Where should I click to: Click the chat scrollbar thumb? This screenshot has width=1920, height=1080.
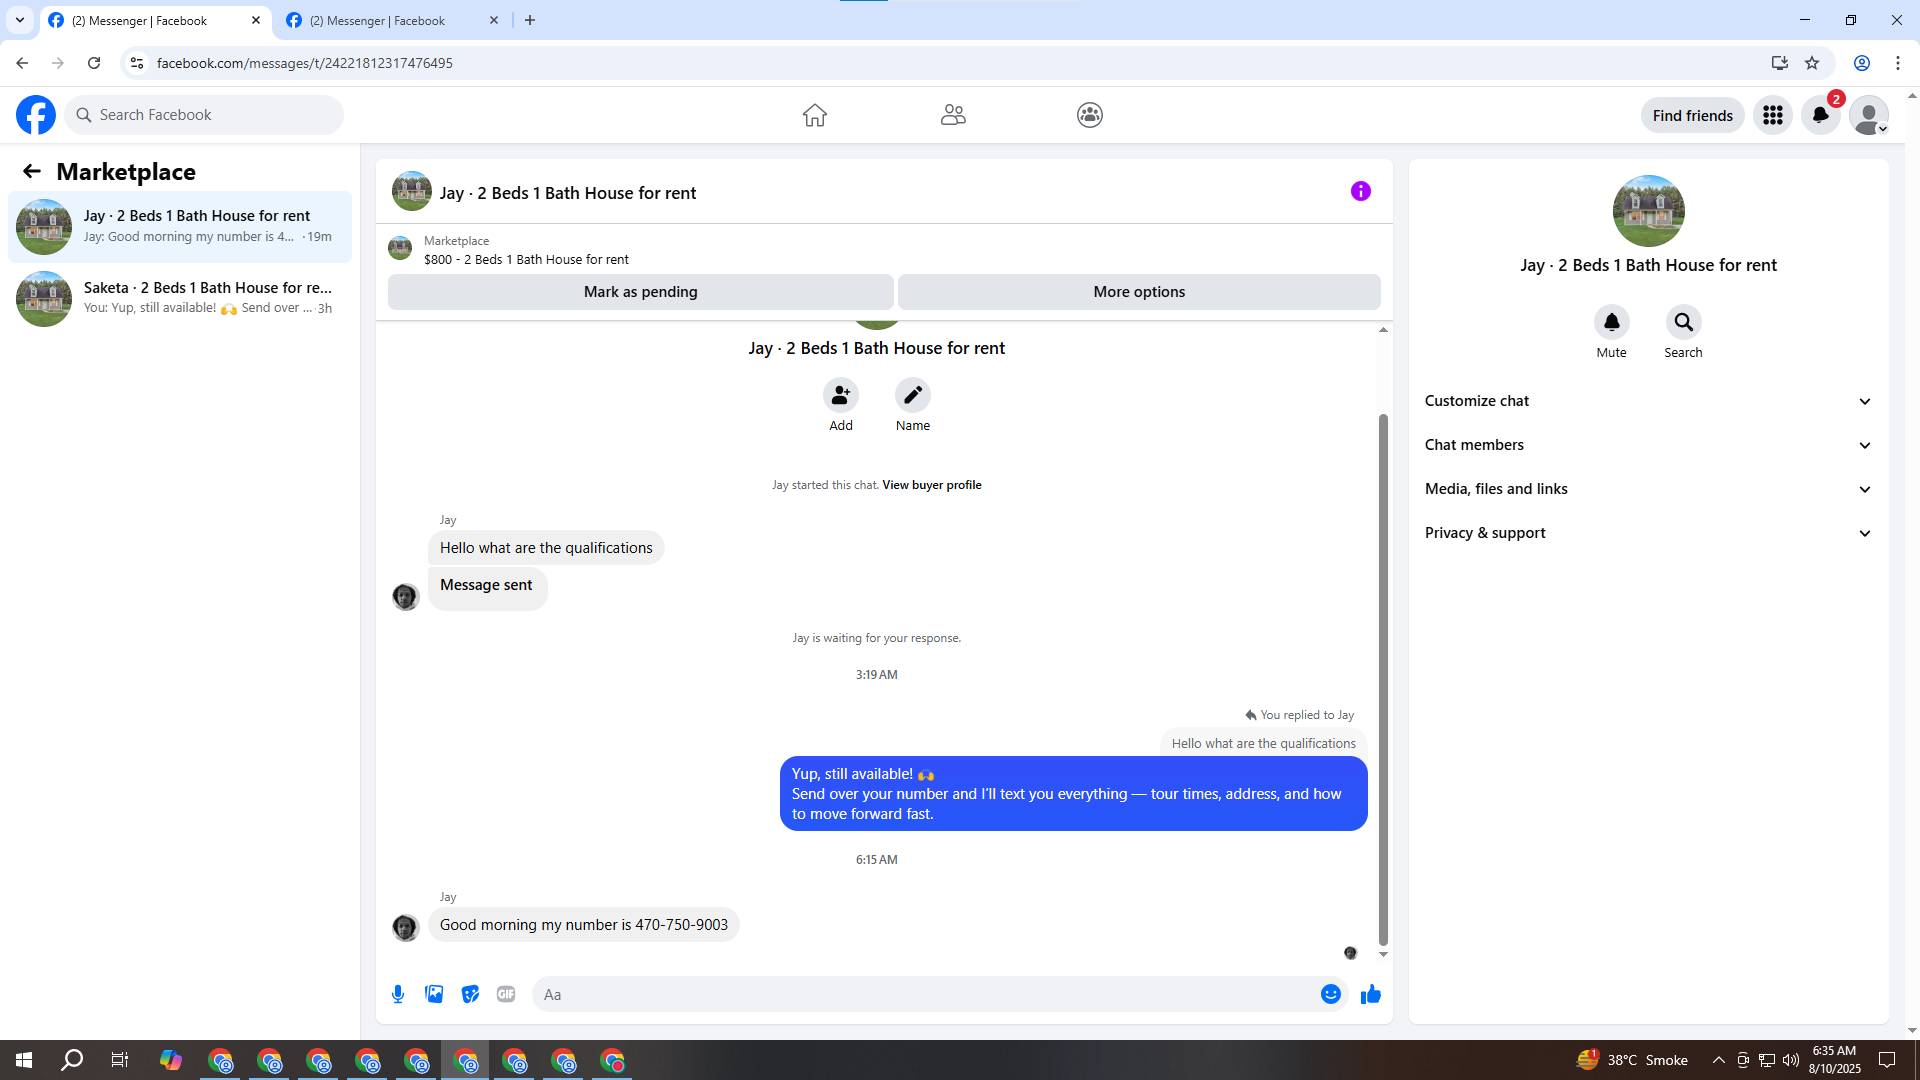tap(1383, 680)
